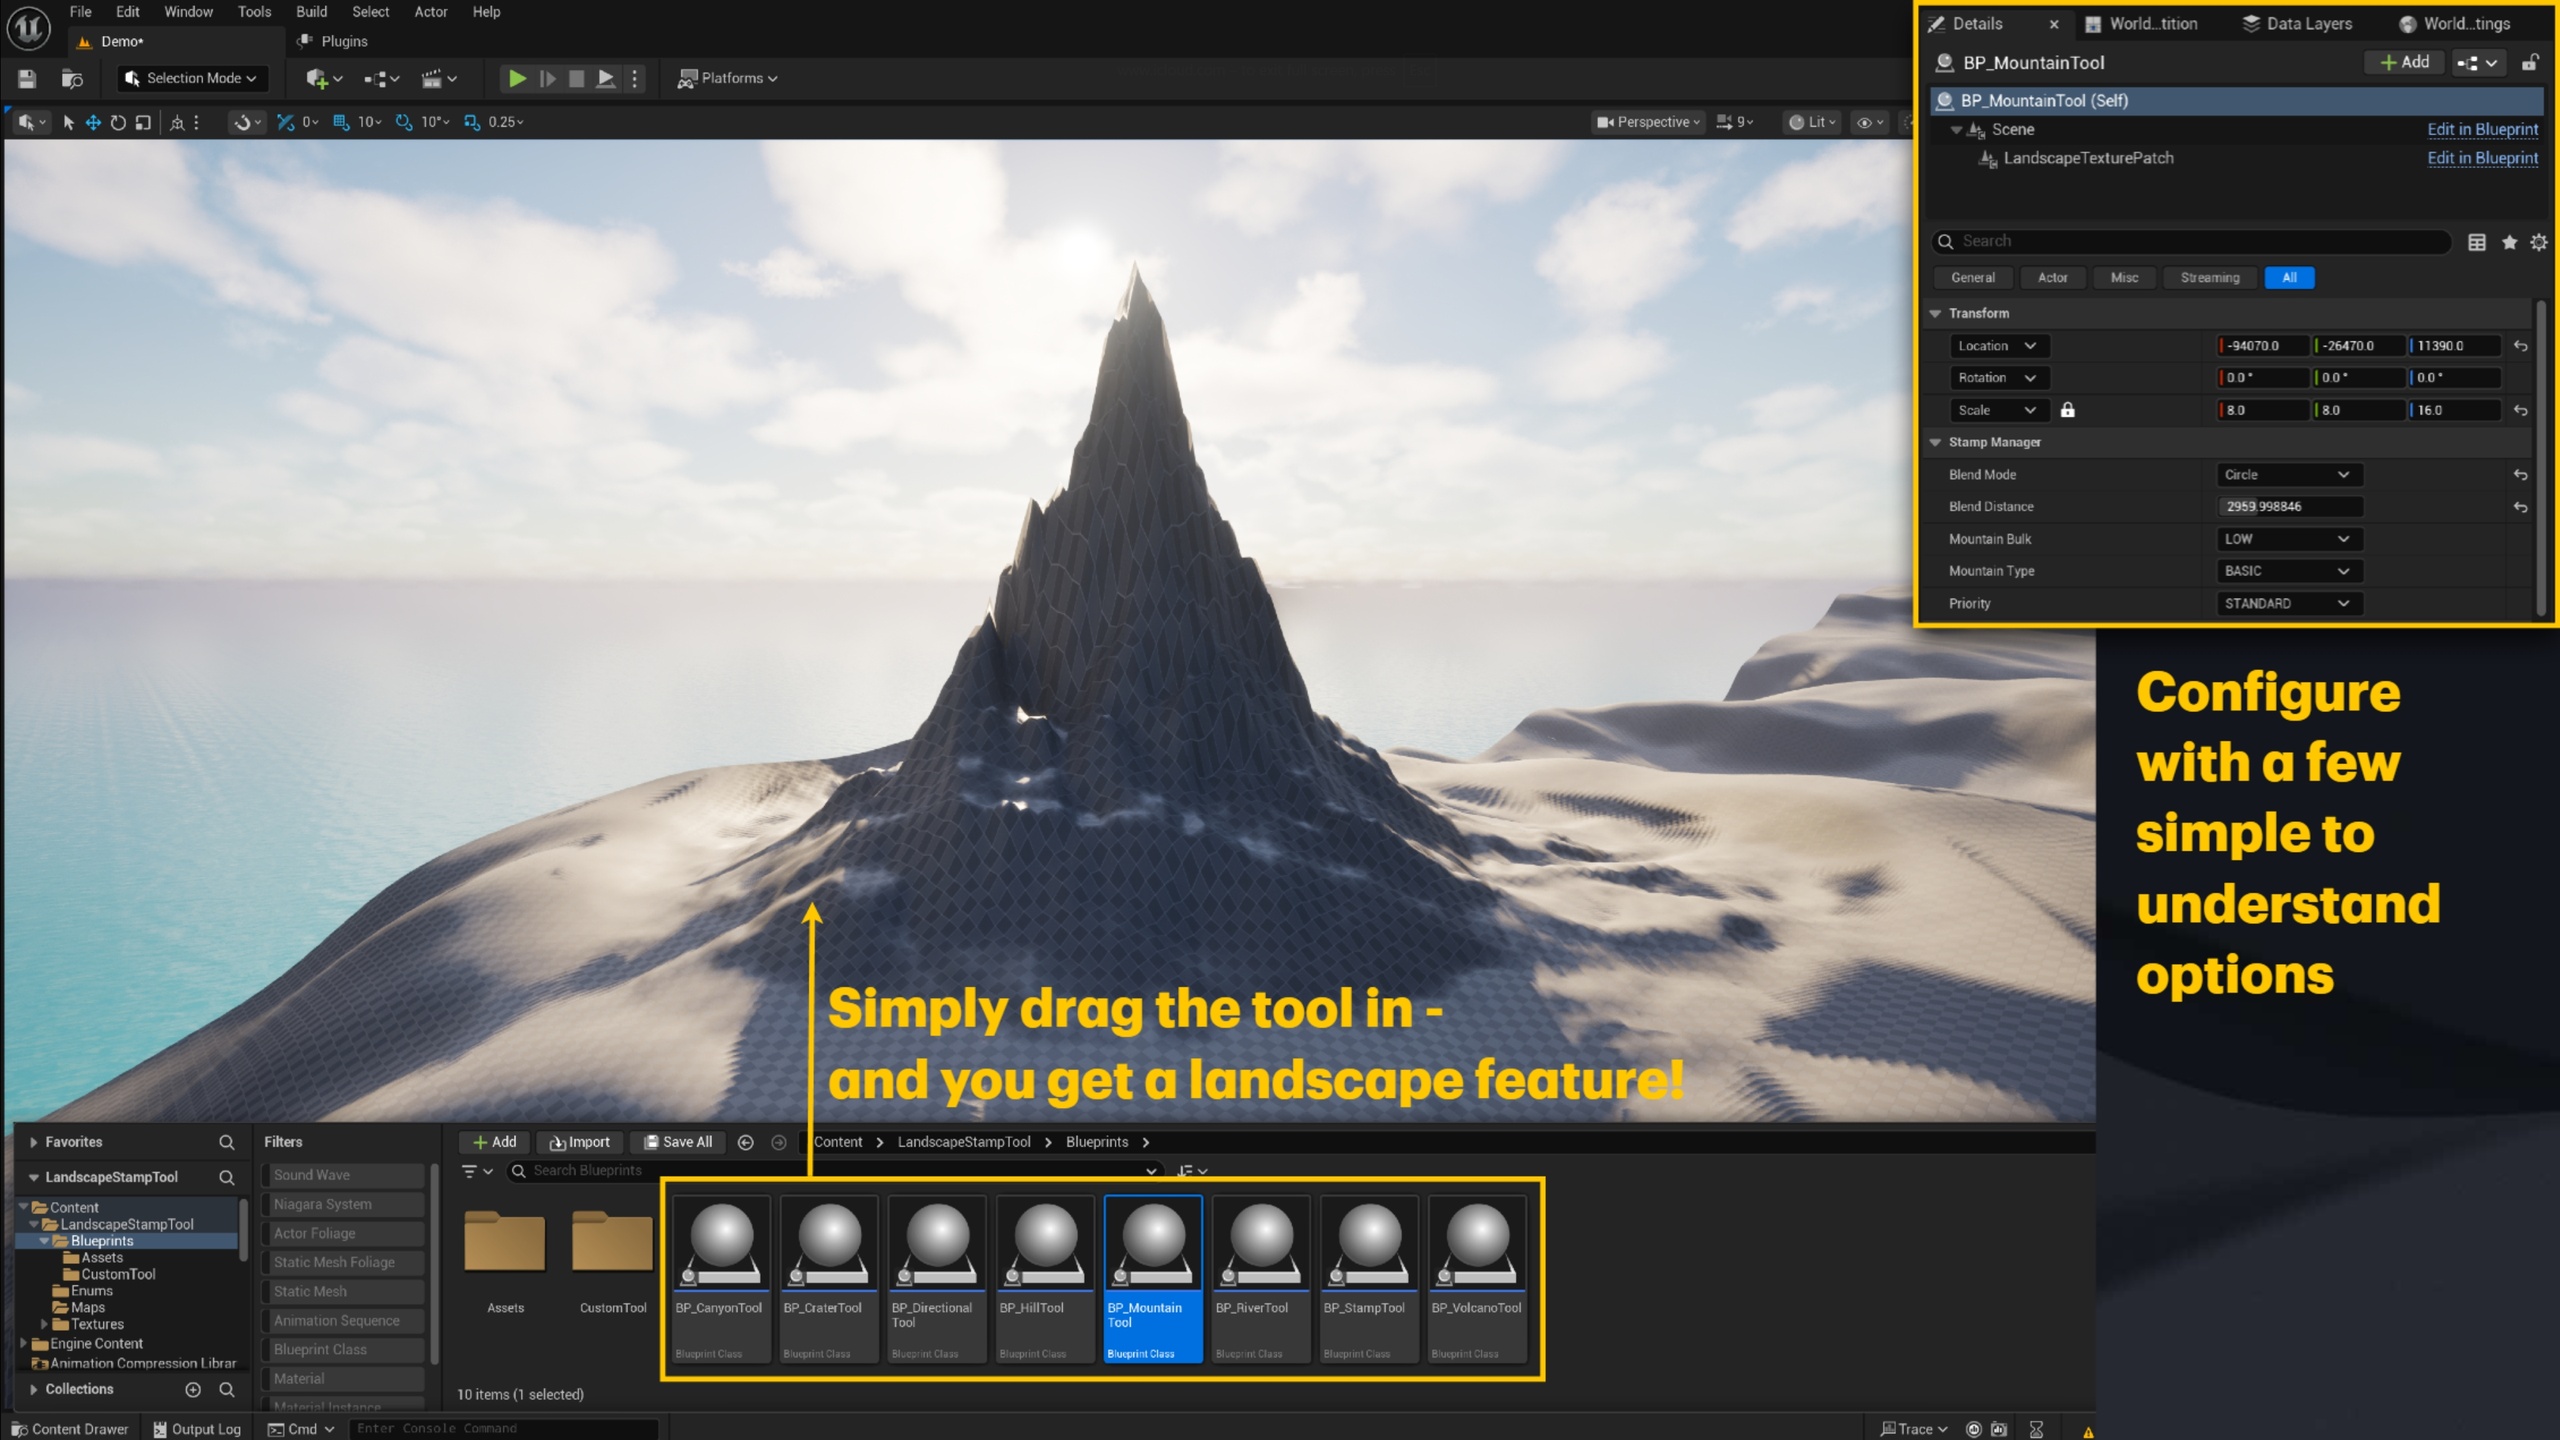Open the Details property matrix table icon
The width and height of the screenshot is (2560, 1440).
click(2476, 242)
